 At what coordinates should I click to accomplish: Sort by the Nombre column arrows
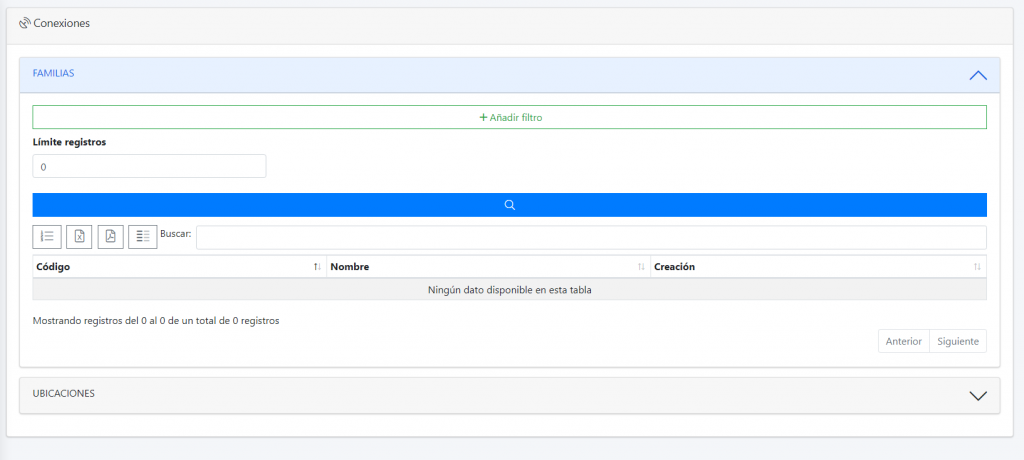641,267
